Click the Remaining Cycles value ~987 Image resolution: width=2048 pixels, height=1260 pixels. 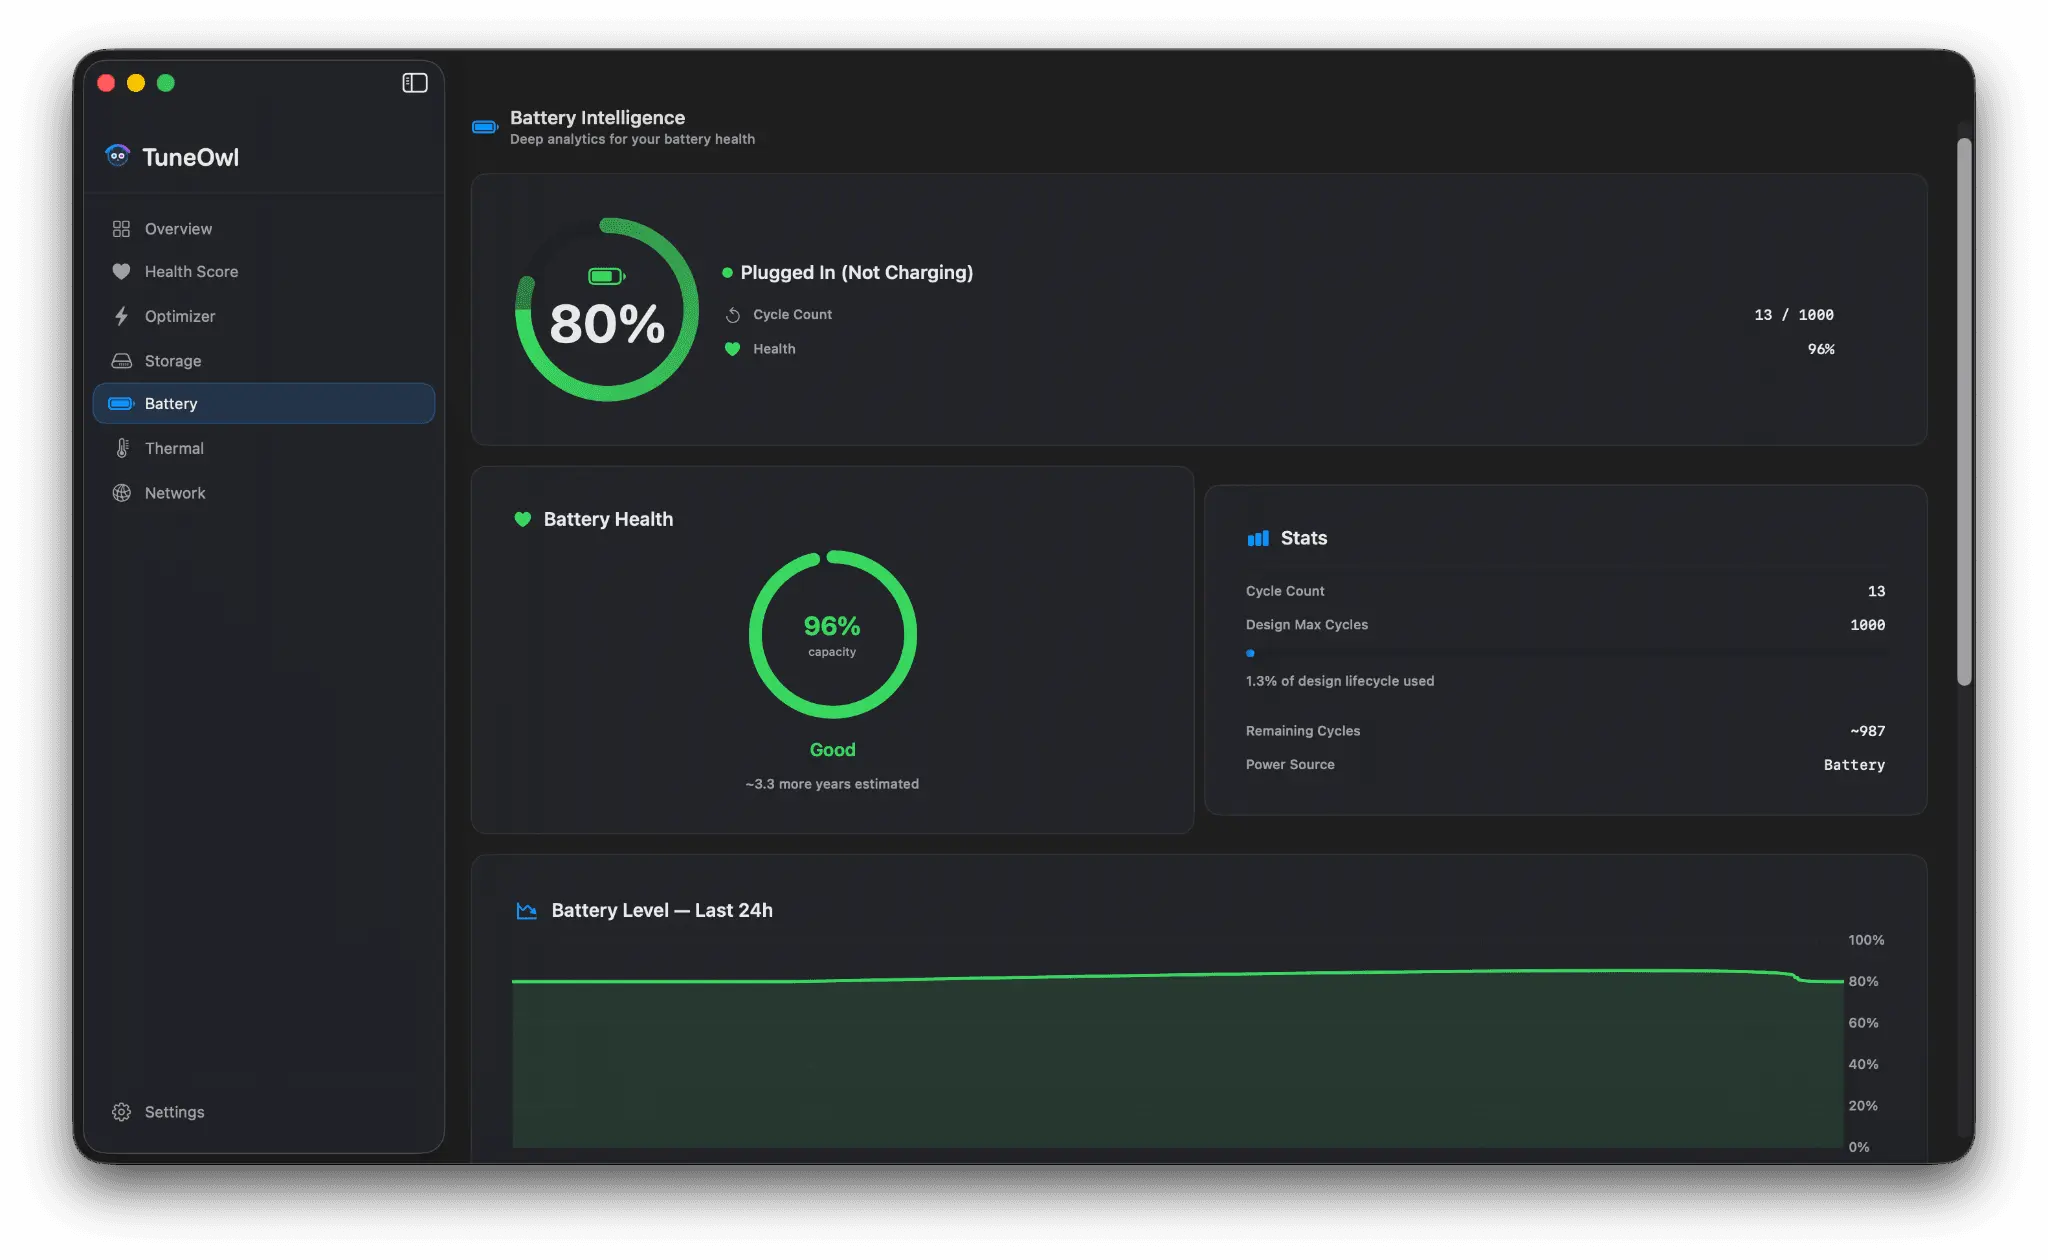click(x=1867, y=731)
